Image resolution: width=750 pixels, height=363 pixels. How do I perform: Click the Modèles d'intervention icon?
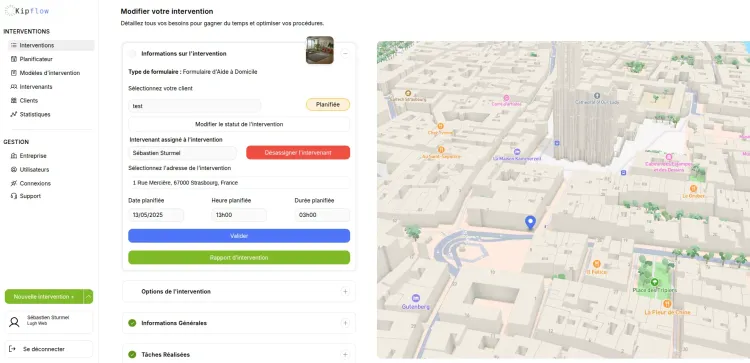coord(14,73)
